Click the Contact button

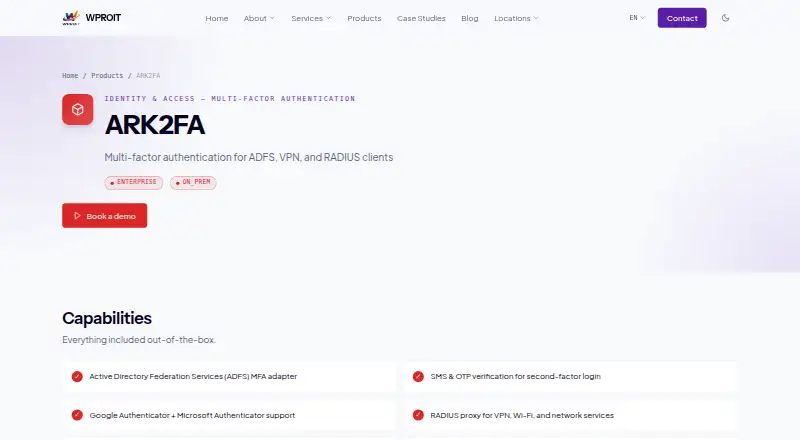click(682, 18)
